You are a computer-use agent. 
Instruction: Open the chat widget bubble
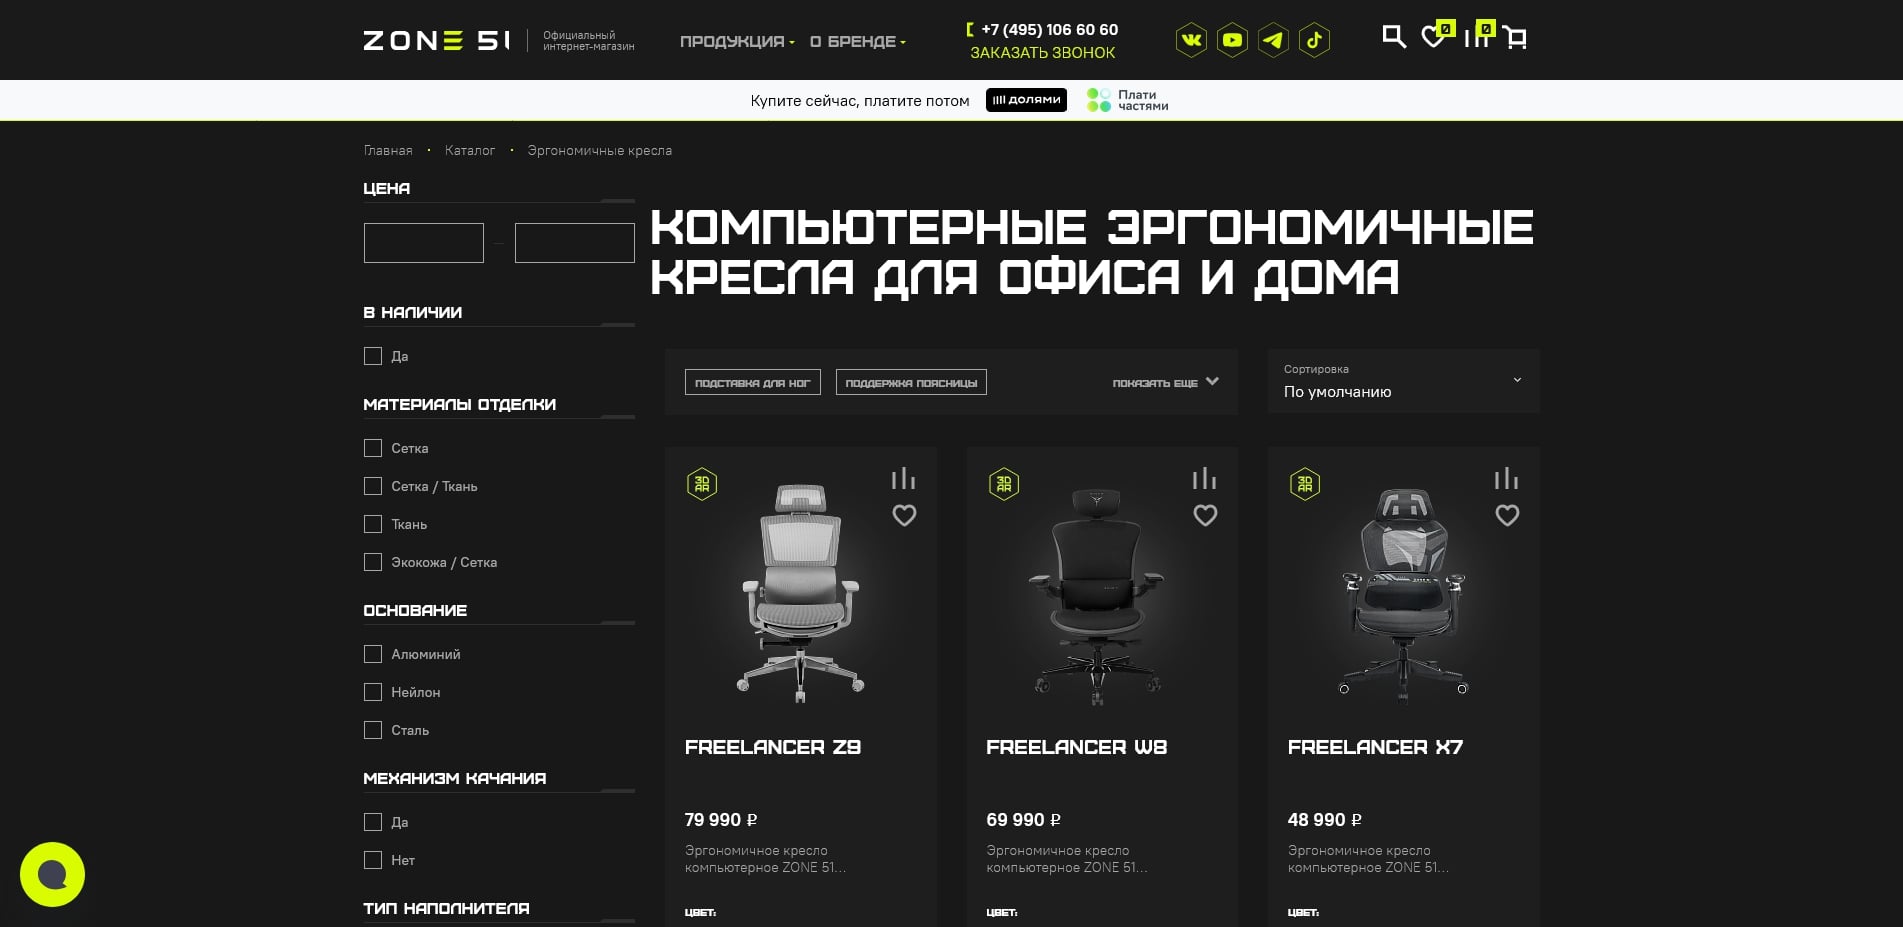[52, 875]
